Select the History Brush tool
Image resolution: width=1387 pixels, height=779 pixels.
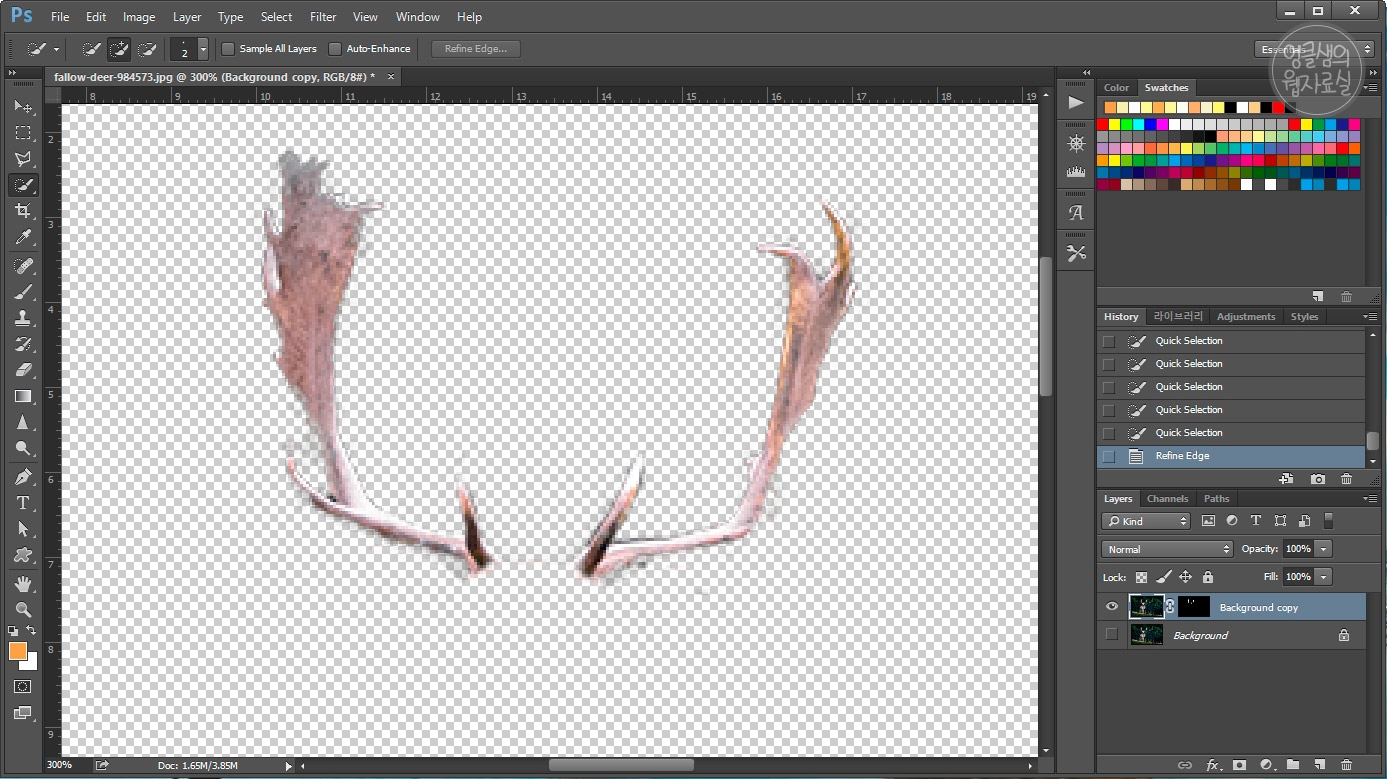[23, 344]
